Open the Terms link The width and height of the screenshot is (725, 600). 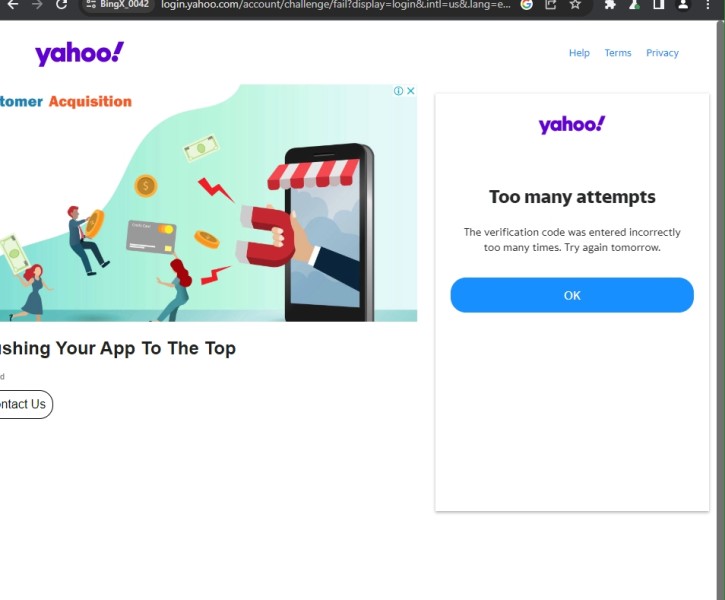(x=618, y=53)
